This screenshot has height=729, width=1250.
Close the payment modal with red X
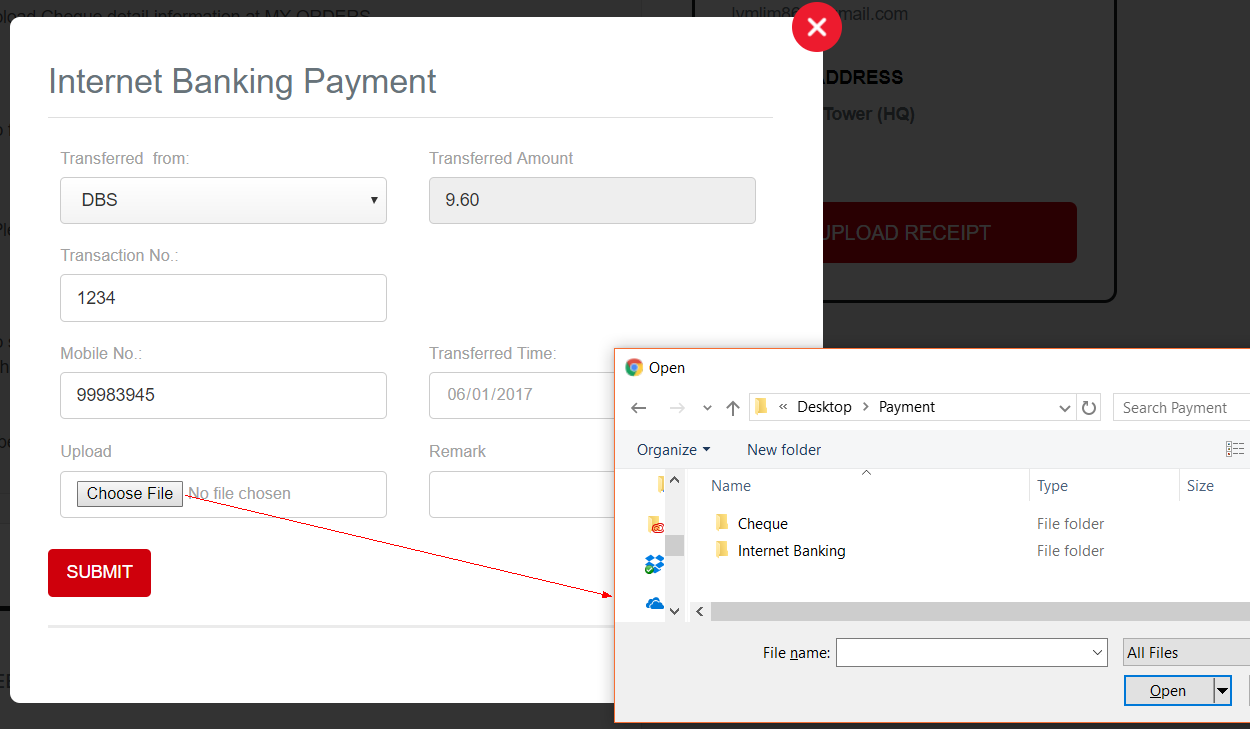[816, 27]
